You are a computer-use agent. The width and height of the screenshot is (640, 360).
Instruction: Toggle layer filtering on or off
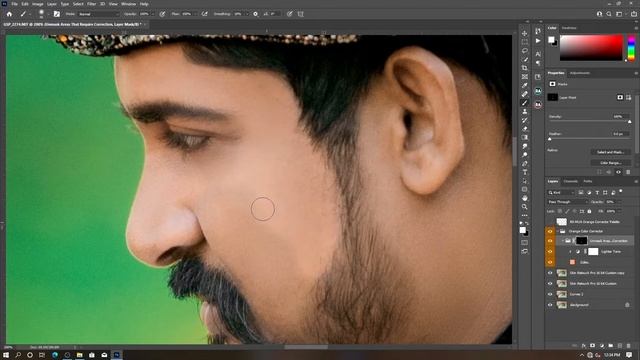[x=621, y=191]
